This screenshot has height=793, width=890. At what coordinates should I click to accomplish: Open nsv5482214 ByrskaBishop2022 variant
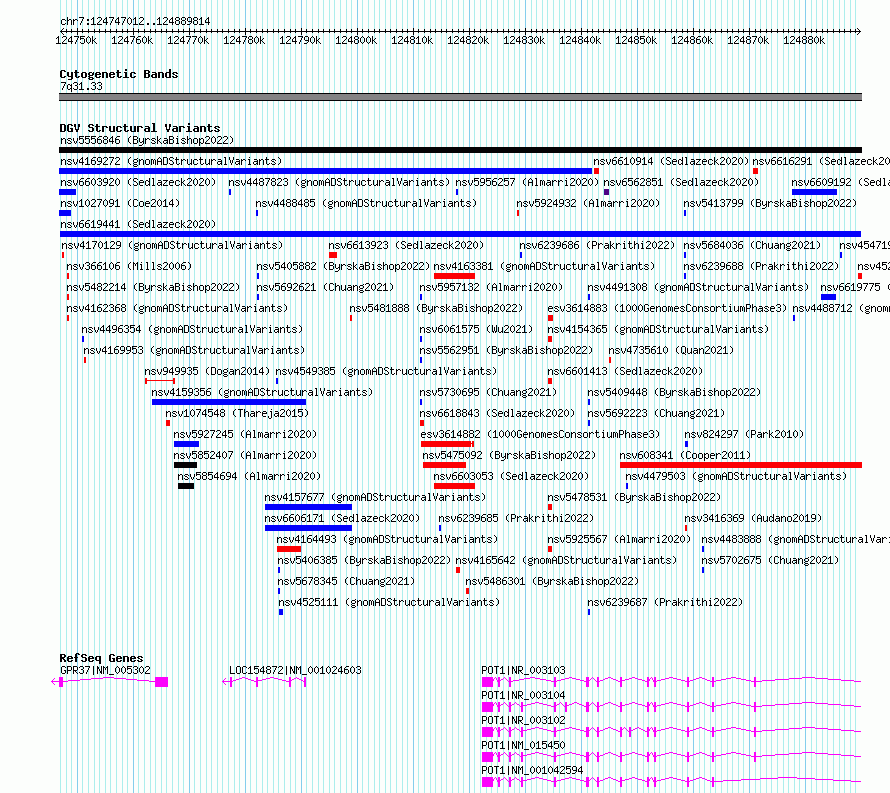(x=153, y=287)
